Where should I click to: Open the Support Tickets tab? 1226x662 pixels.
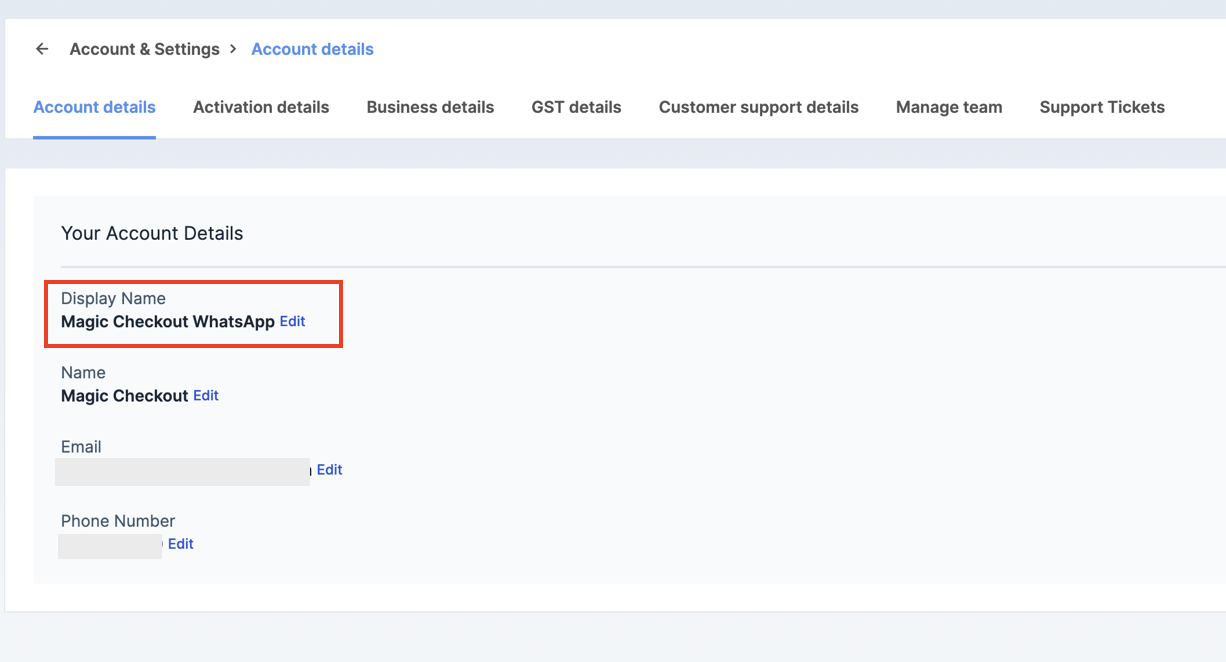click(1102, 107)
